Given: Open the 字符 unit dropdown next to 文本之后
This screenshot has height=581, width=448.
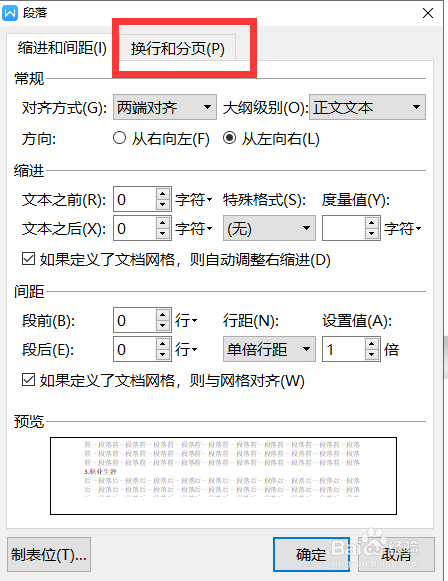Looking at the screenshot, I should (193, 229).
